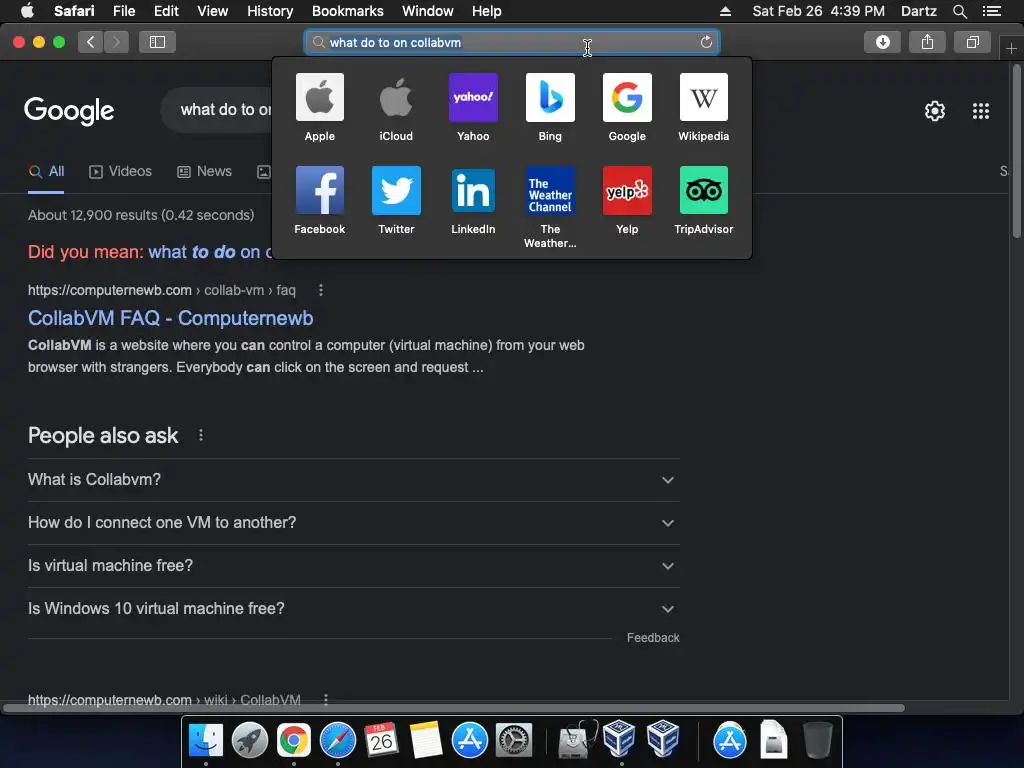Open System Preferences from the Dock
The height and width of the screenshot is (768, 1024).
[x=514, y=740]
